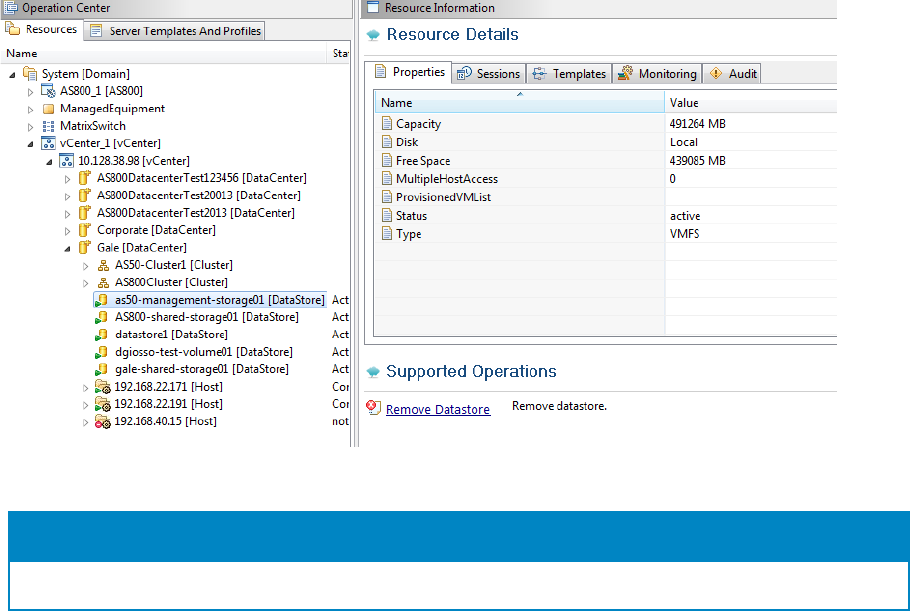Image resolution: width=910 pixels, height=611 pixels.
Task: Click the datastore1 datastore icon
Action: click(x=102, y=334)
